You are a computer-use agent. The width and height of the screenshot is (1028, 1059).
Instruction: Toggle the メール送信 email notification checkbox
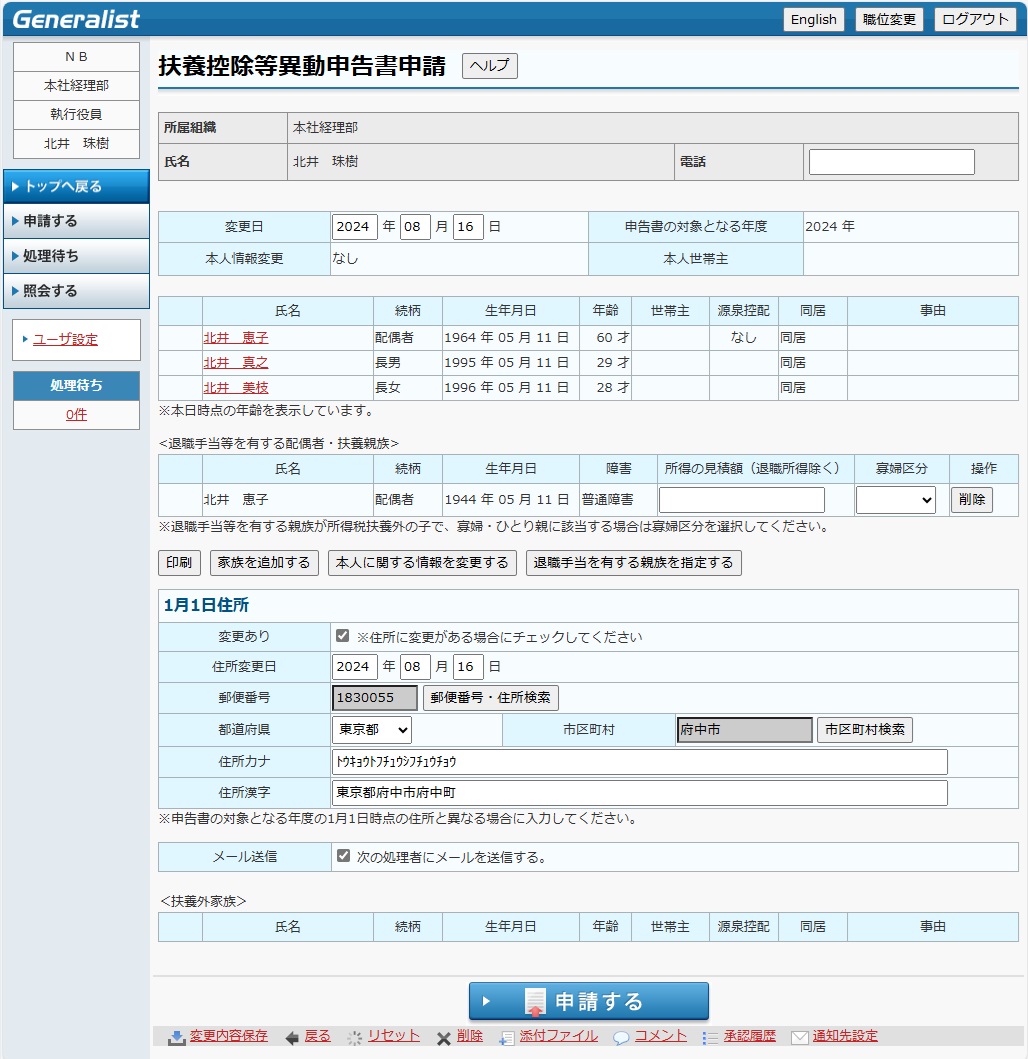(x=343, y=856)
